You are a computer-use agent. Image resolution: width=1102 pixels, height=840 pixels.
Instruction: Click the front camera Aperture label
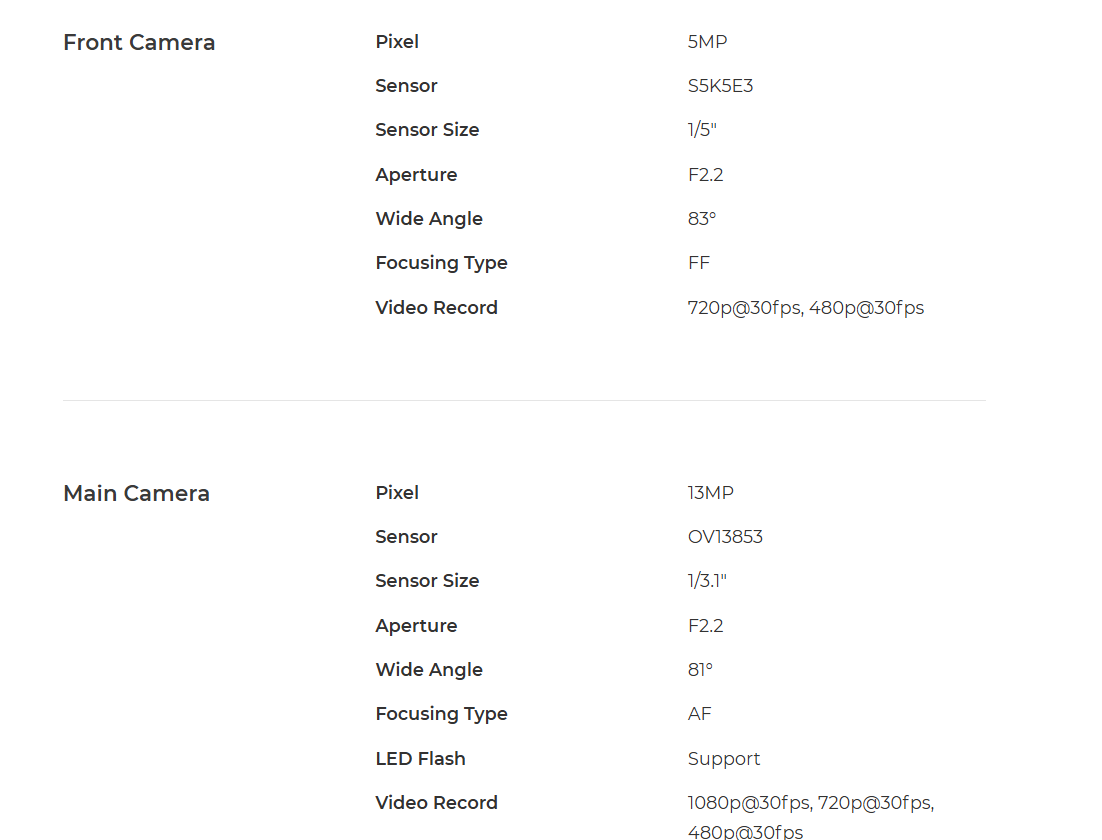(416, 174)
